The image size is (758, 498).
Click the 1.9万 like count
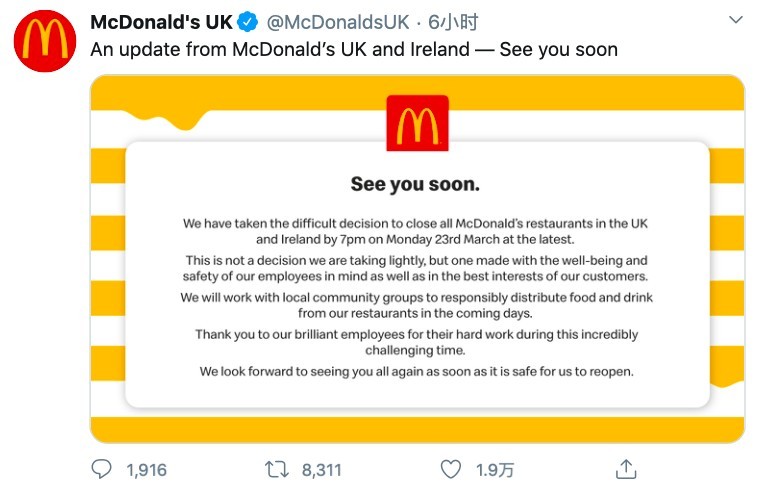[x=492, y=469]
